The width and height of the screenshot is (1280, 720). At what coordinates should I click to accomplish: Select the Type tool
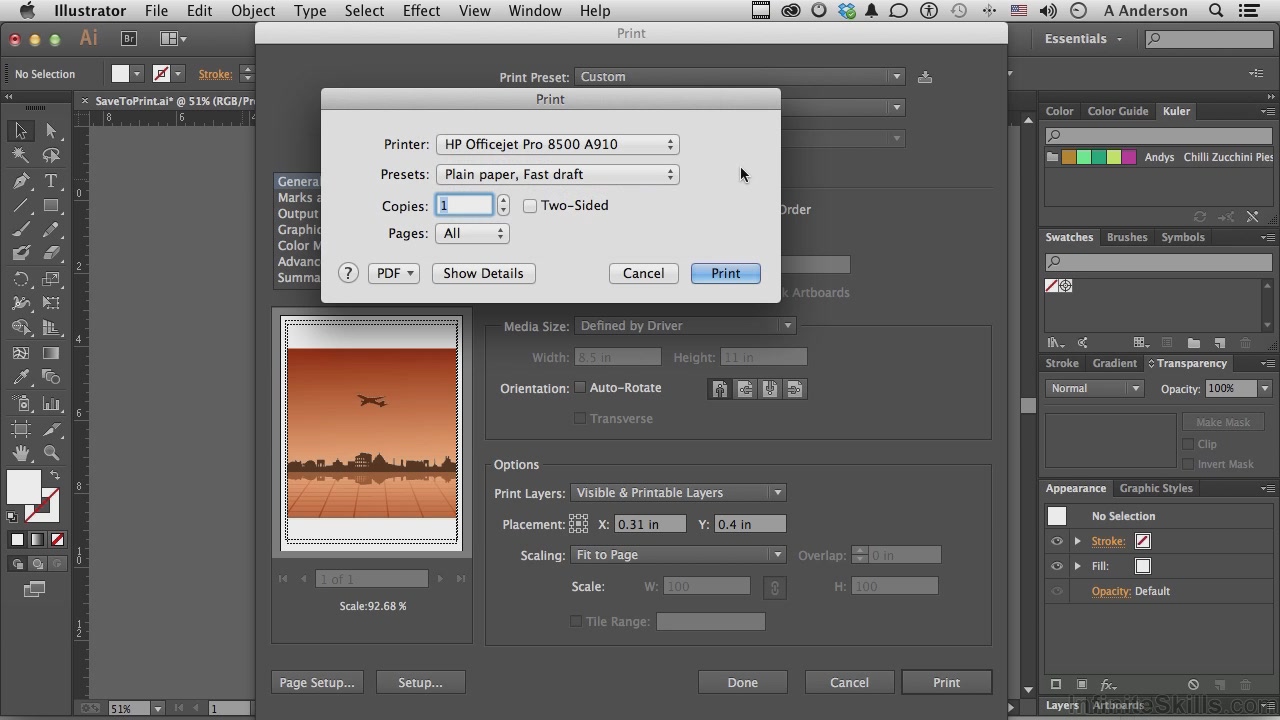click(51, 181)
